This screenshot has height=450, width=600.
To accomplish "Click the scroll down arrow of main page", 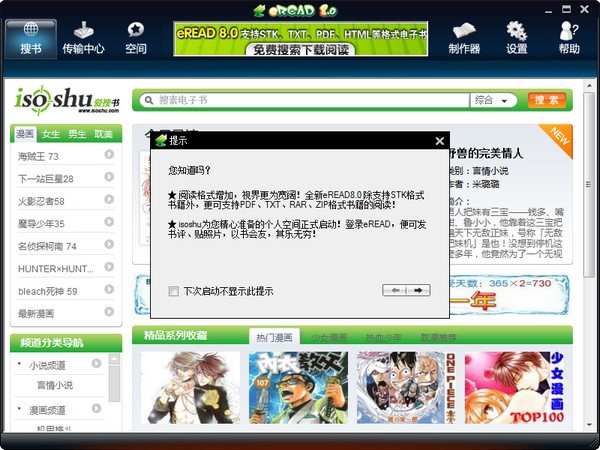I will pos(589,425).
